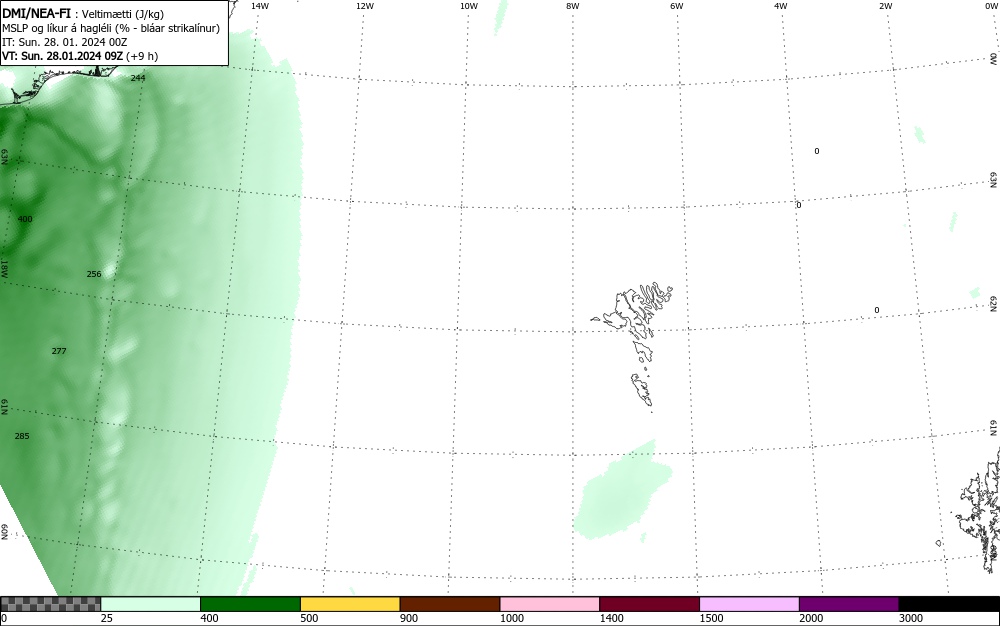Click the 900 tick label on the legend
The image size is (1000, 626).
coord(409,618)
